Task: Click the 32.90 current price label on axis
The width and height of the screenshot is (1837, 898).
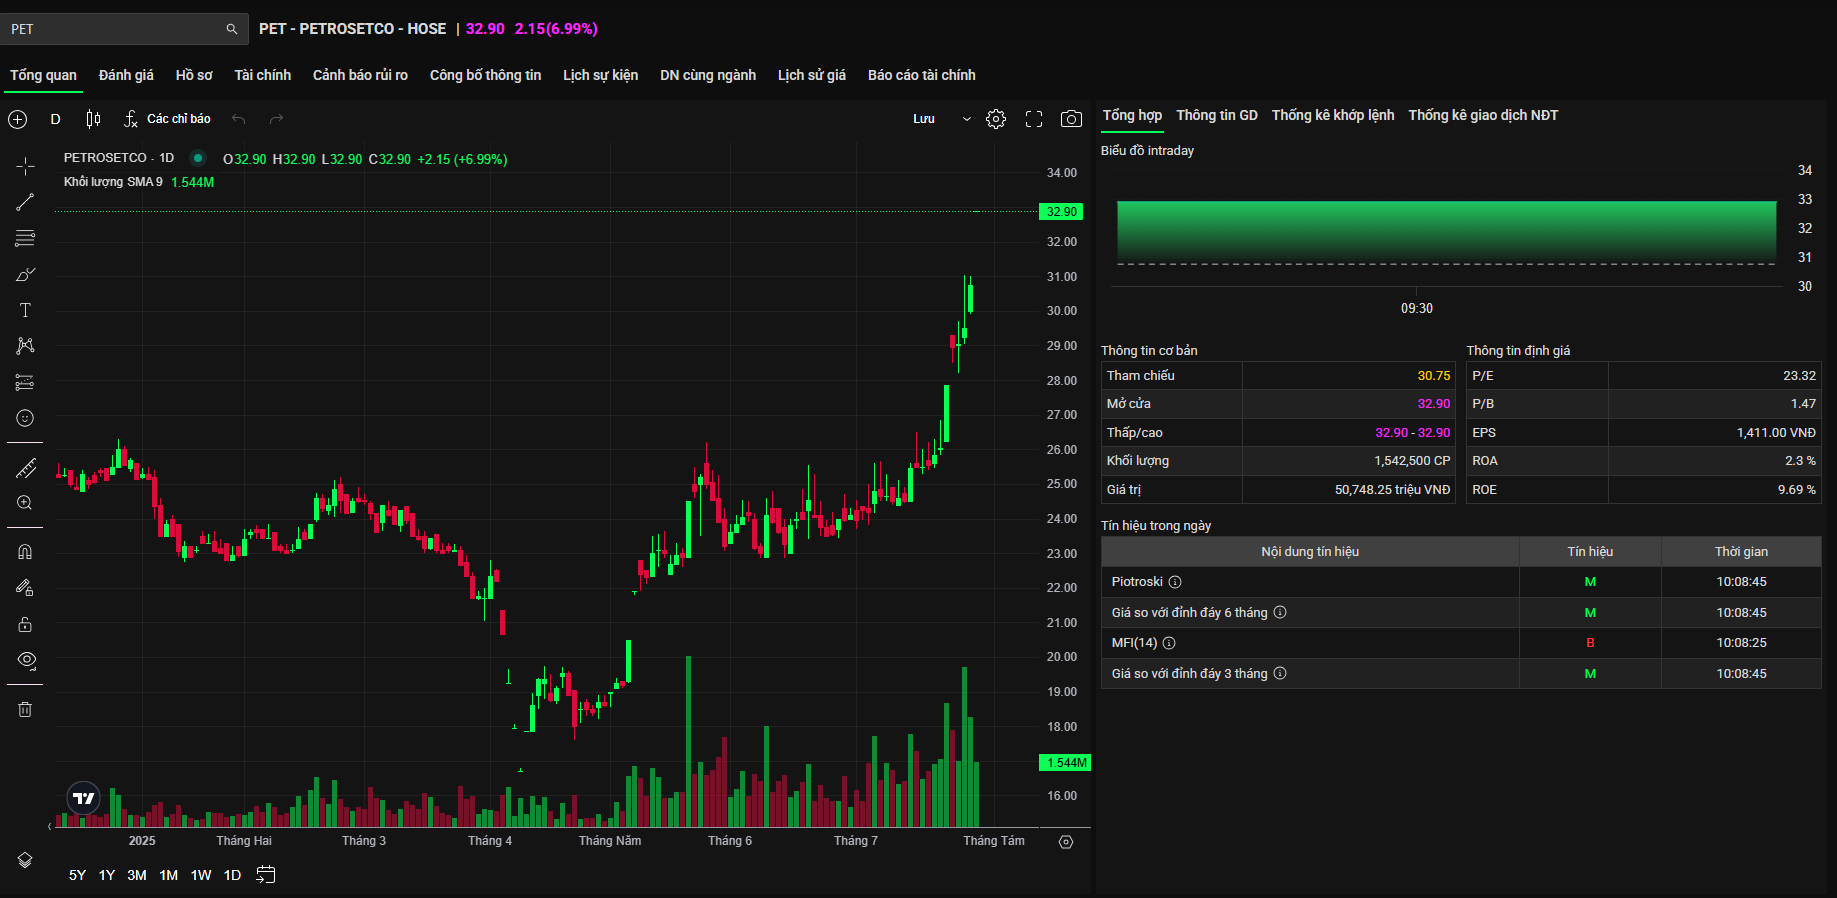Action: tap(1062, 212)
